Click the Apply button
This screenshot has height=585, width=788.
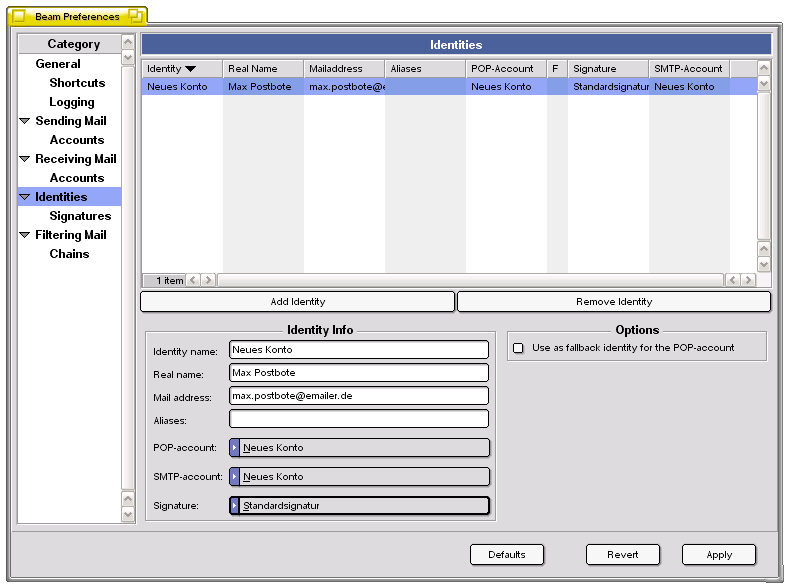pos(718,555)
